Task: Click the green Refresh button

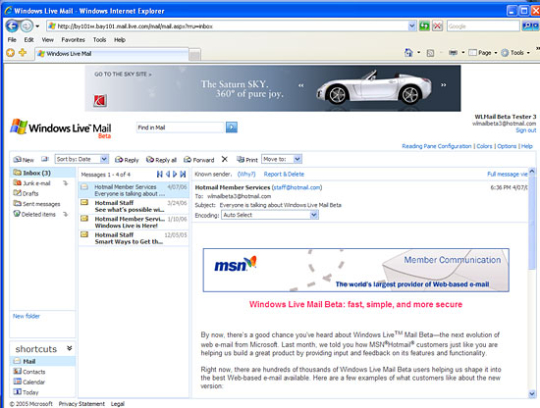Action: click(x=424, y=26)
